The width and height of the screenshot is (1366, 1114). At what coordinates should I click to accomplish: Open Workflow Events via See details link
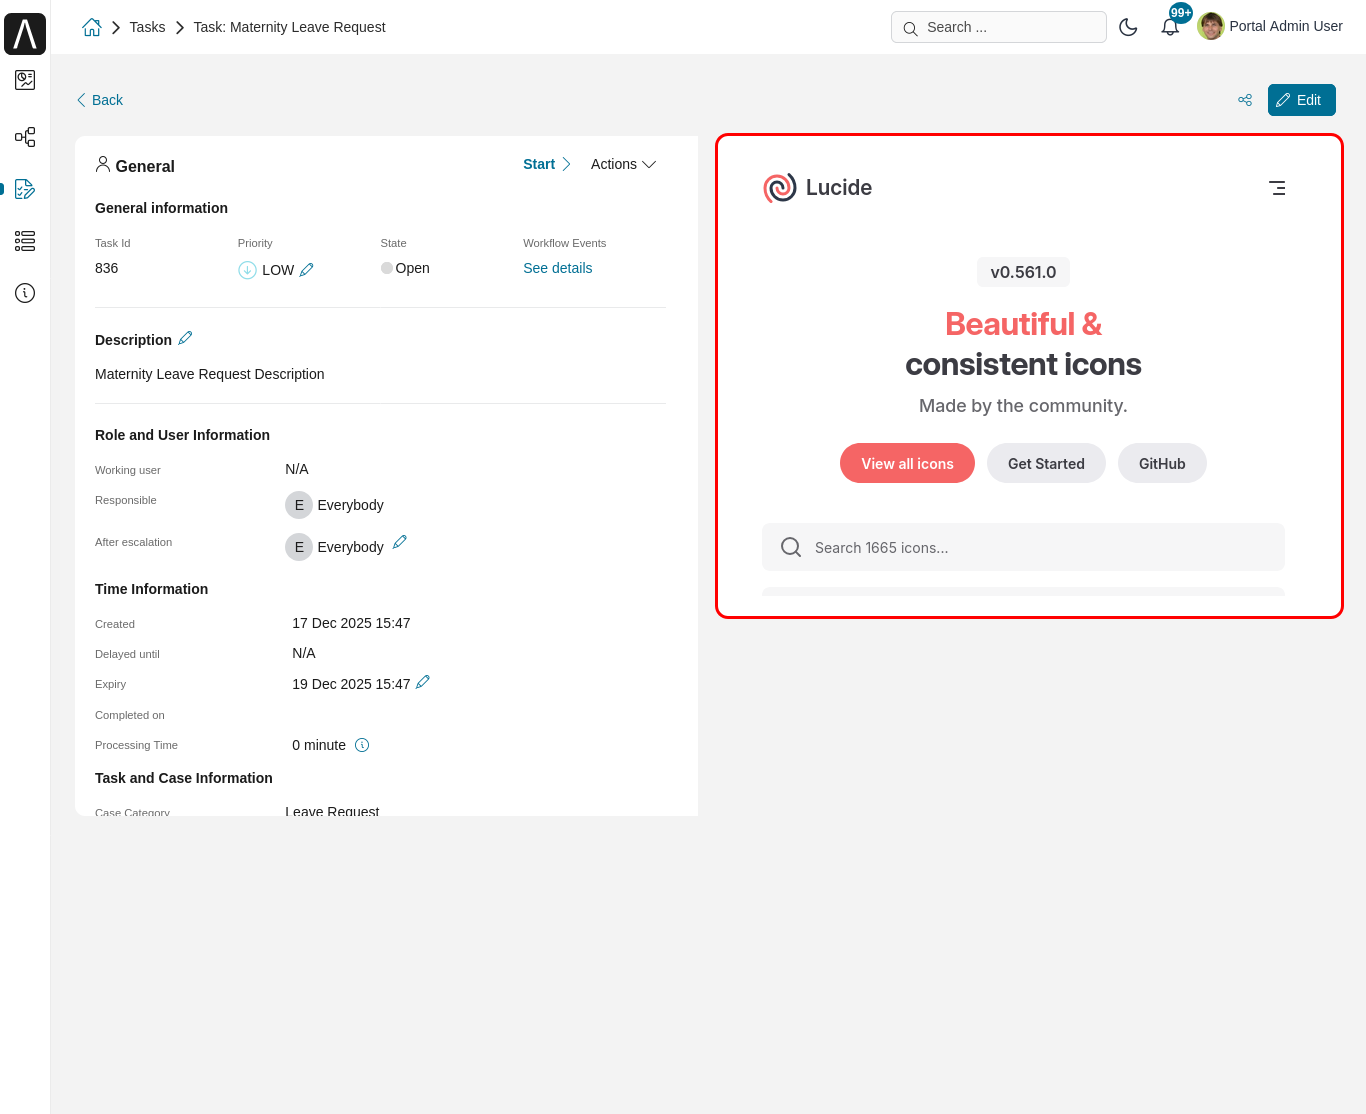(557, 267)
